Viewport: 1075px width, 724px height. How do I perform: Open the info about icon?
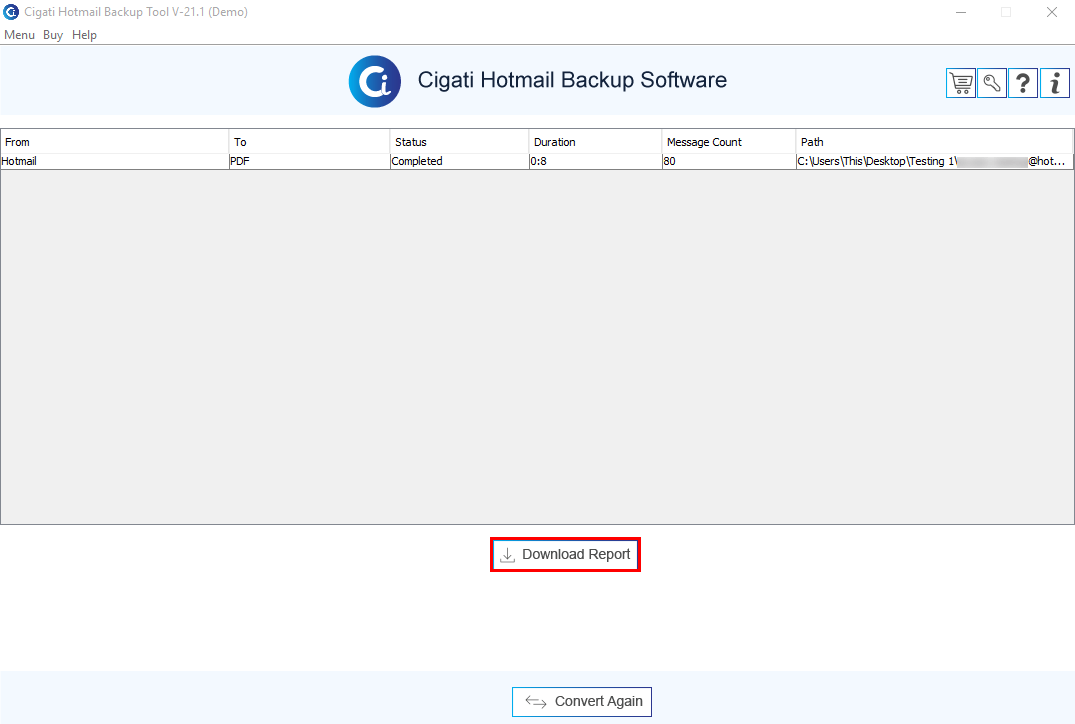point(1055,84)
